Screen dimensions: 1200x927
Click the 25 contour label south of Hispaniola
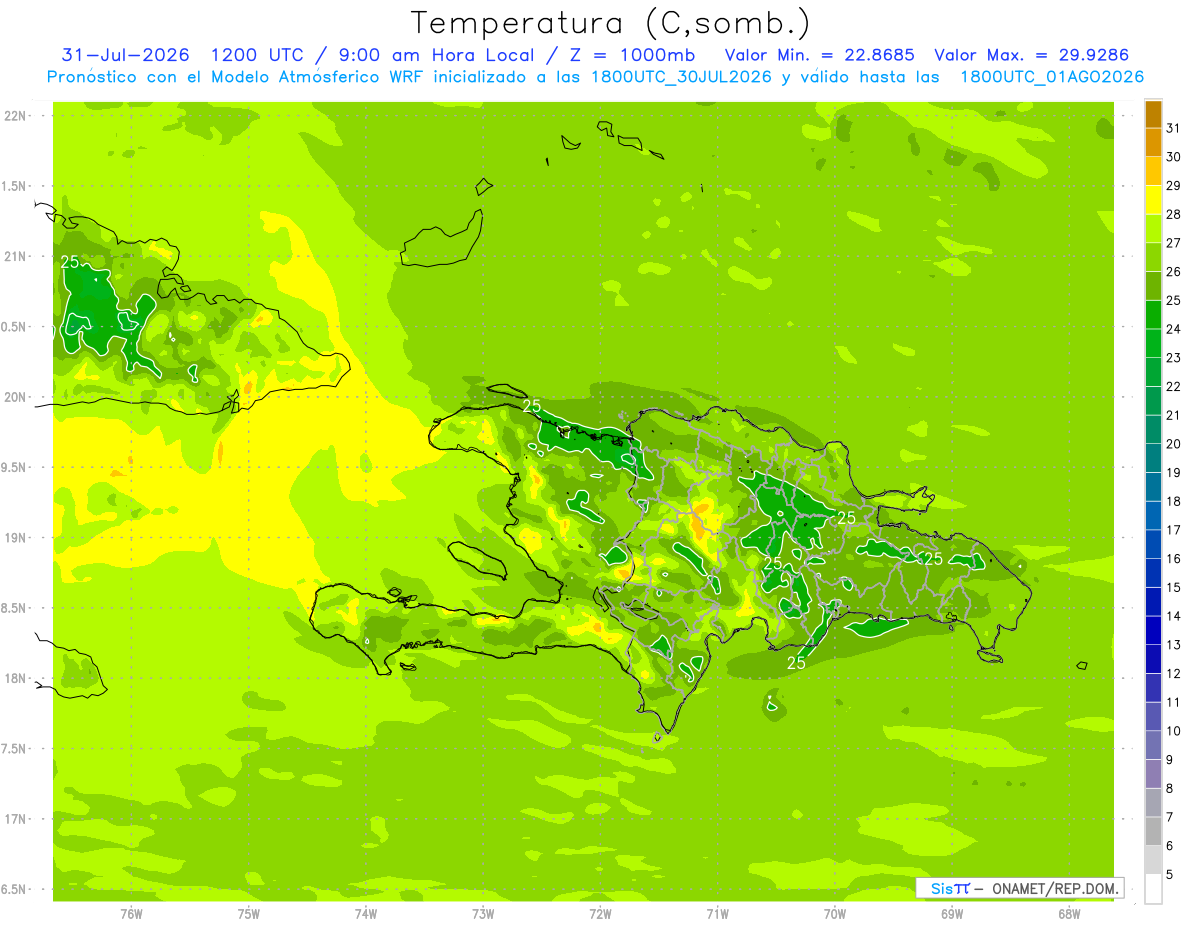pyautogui.click(x=797, y=663)
